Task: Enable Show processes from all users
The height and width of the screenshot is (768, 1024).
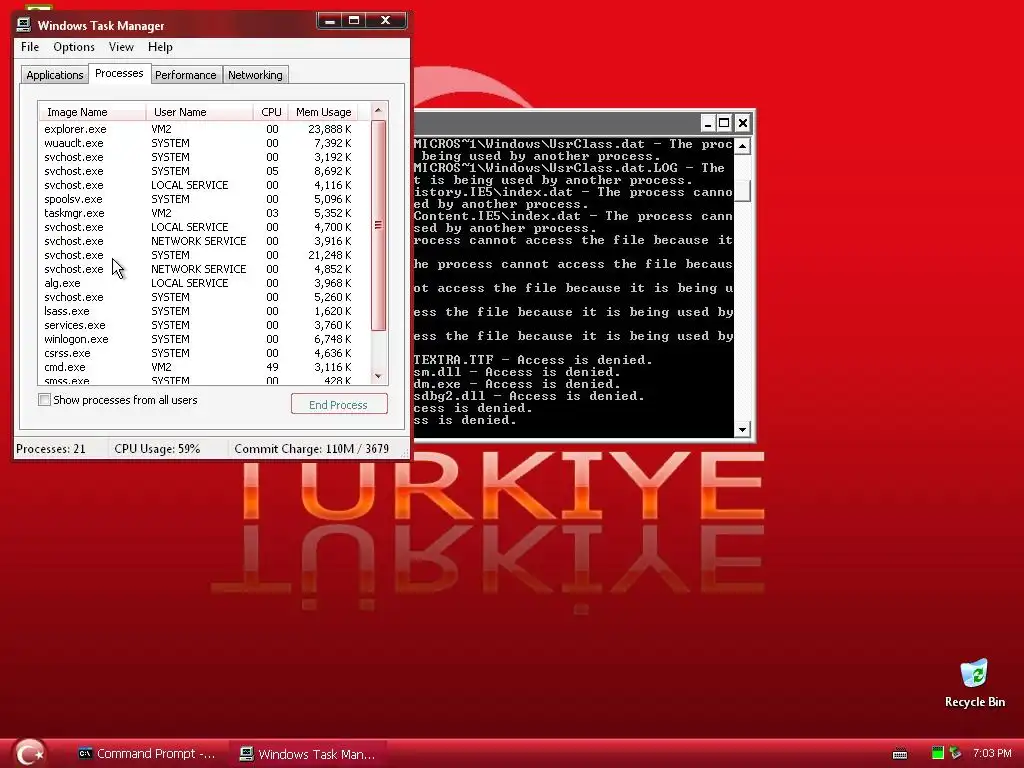Action: point(44,400)
